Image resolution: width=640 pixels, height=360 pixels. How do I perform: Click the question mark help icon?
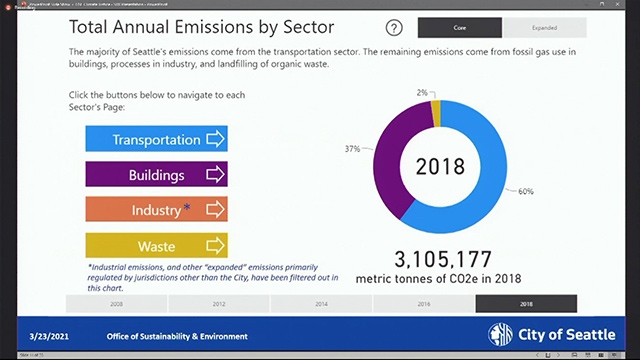[394, 28]
